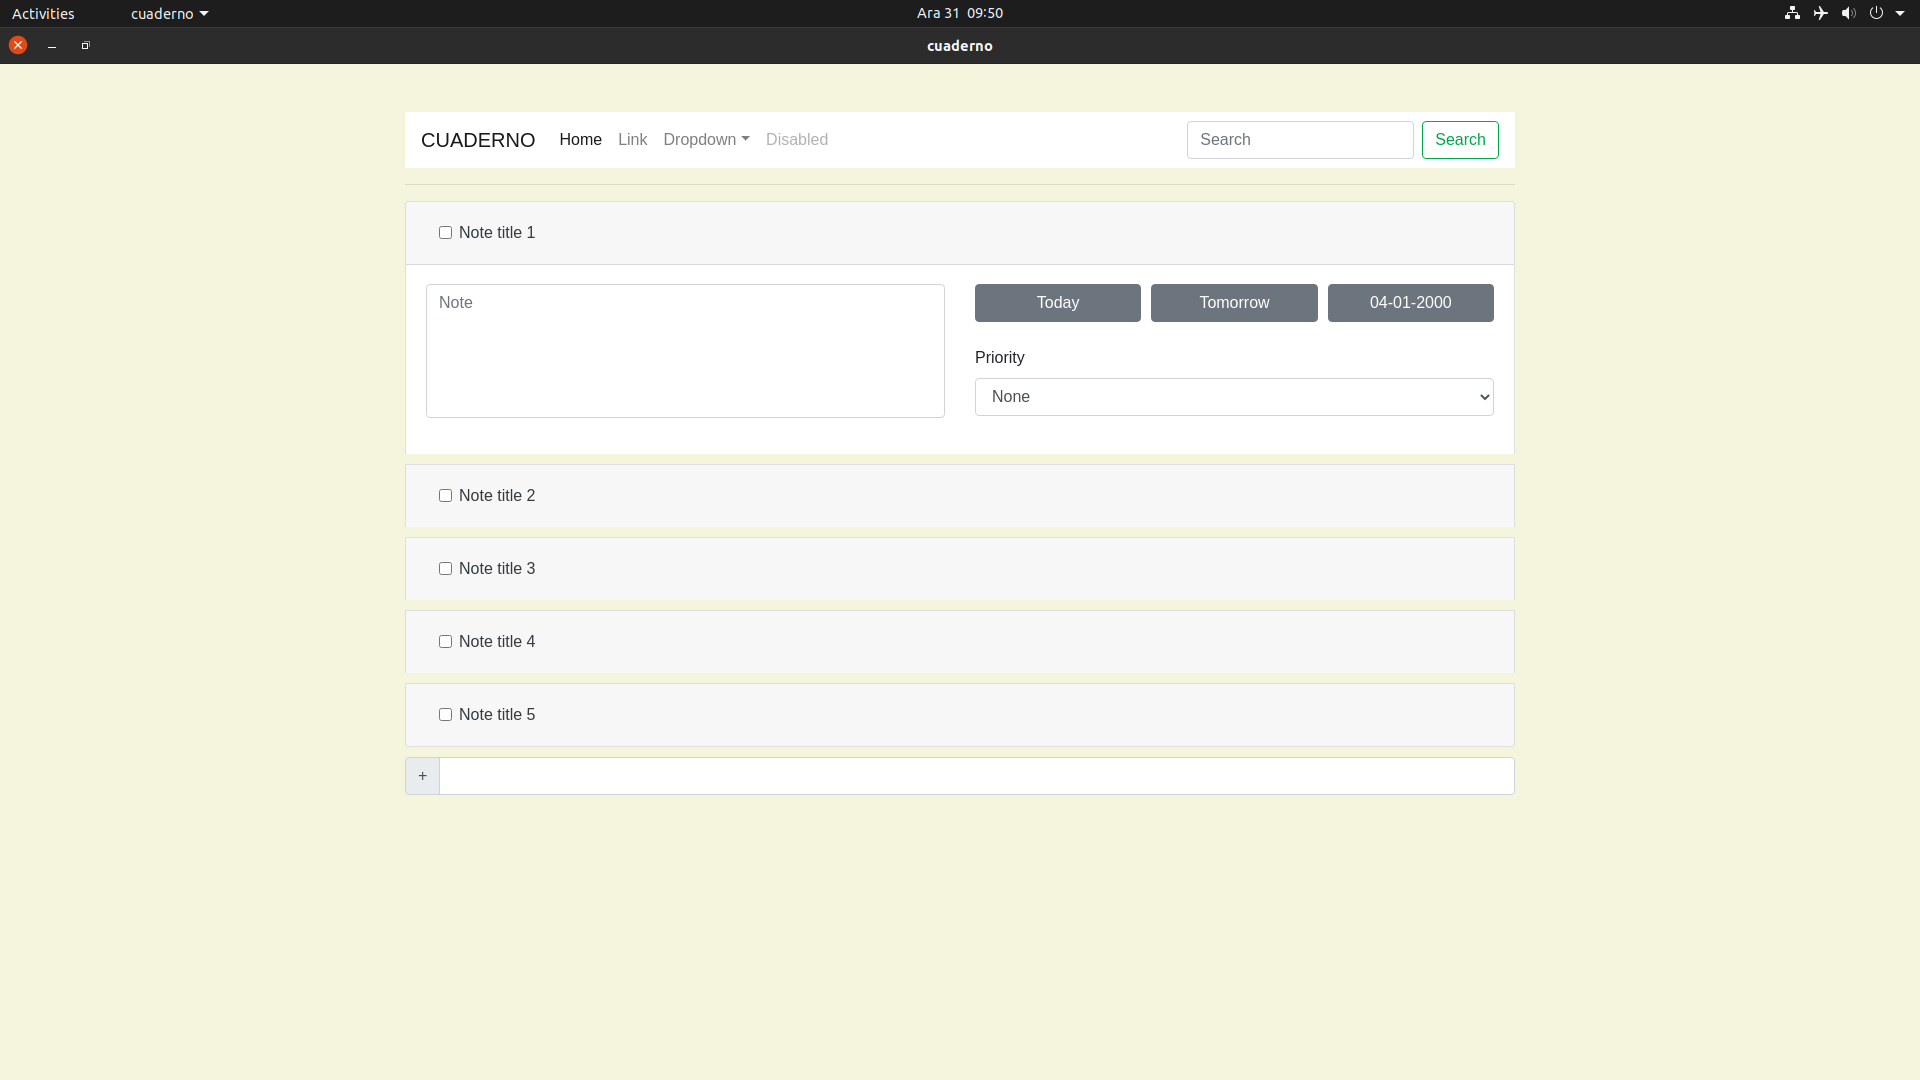Mark the Note title 2 checkbox
The width and height of the screenshot is (1920, 1080).
[445, 496]
